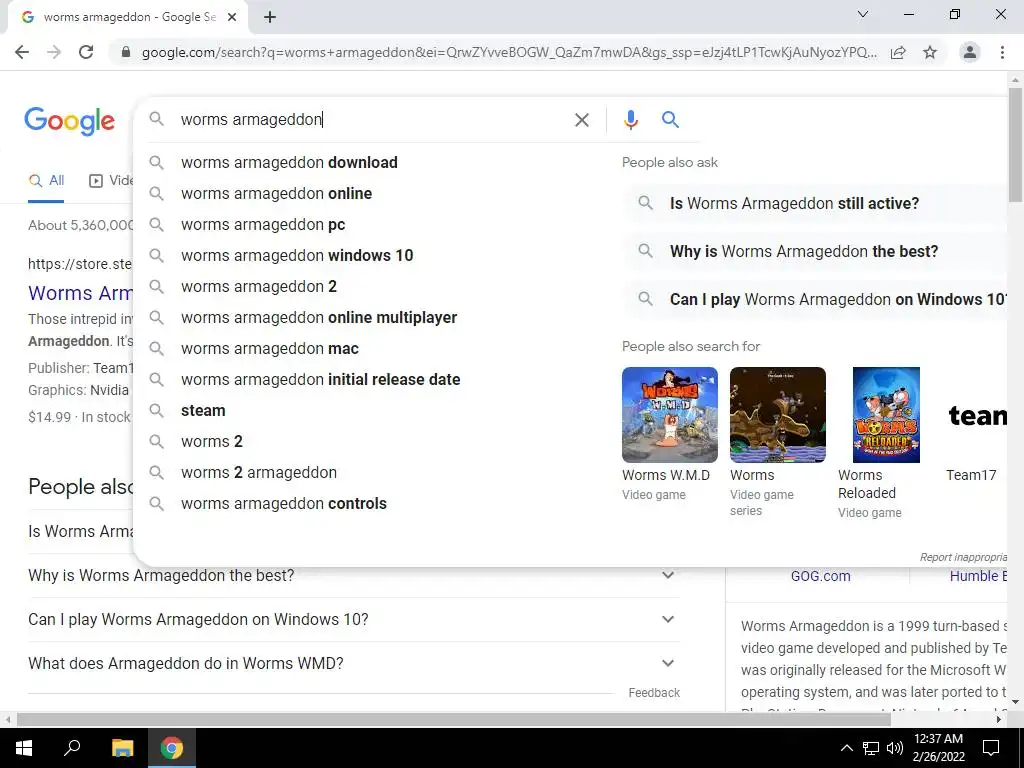1024x768 pixels.
Task: Submit search with the blue magnifier icon
Action: coord(670,120)
